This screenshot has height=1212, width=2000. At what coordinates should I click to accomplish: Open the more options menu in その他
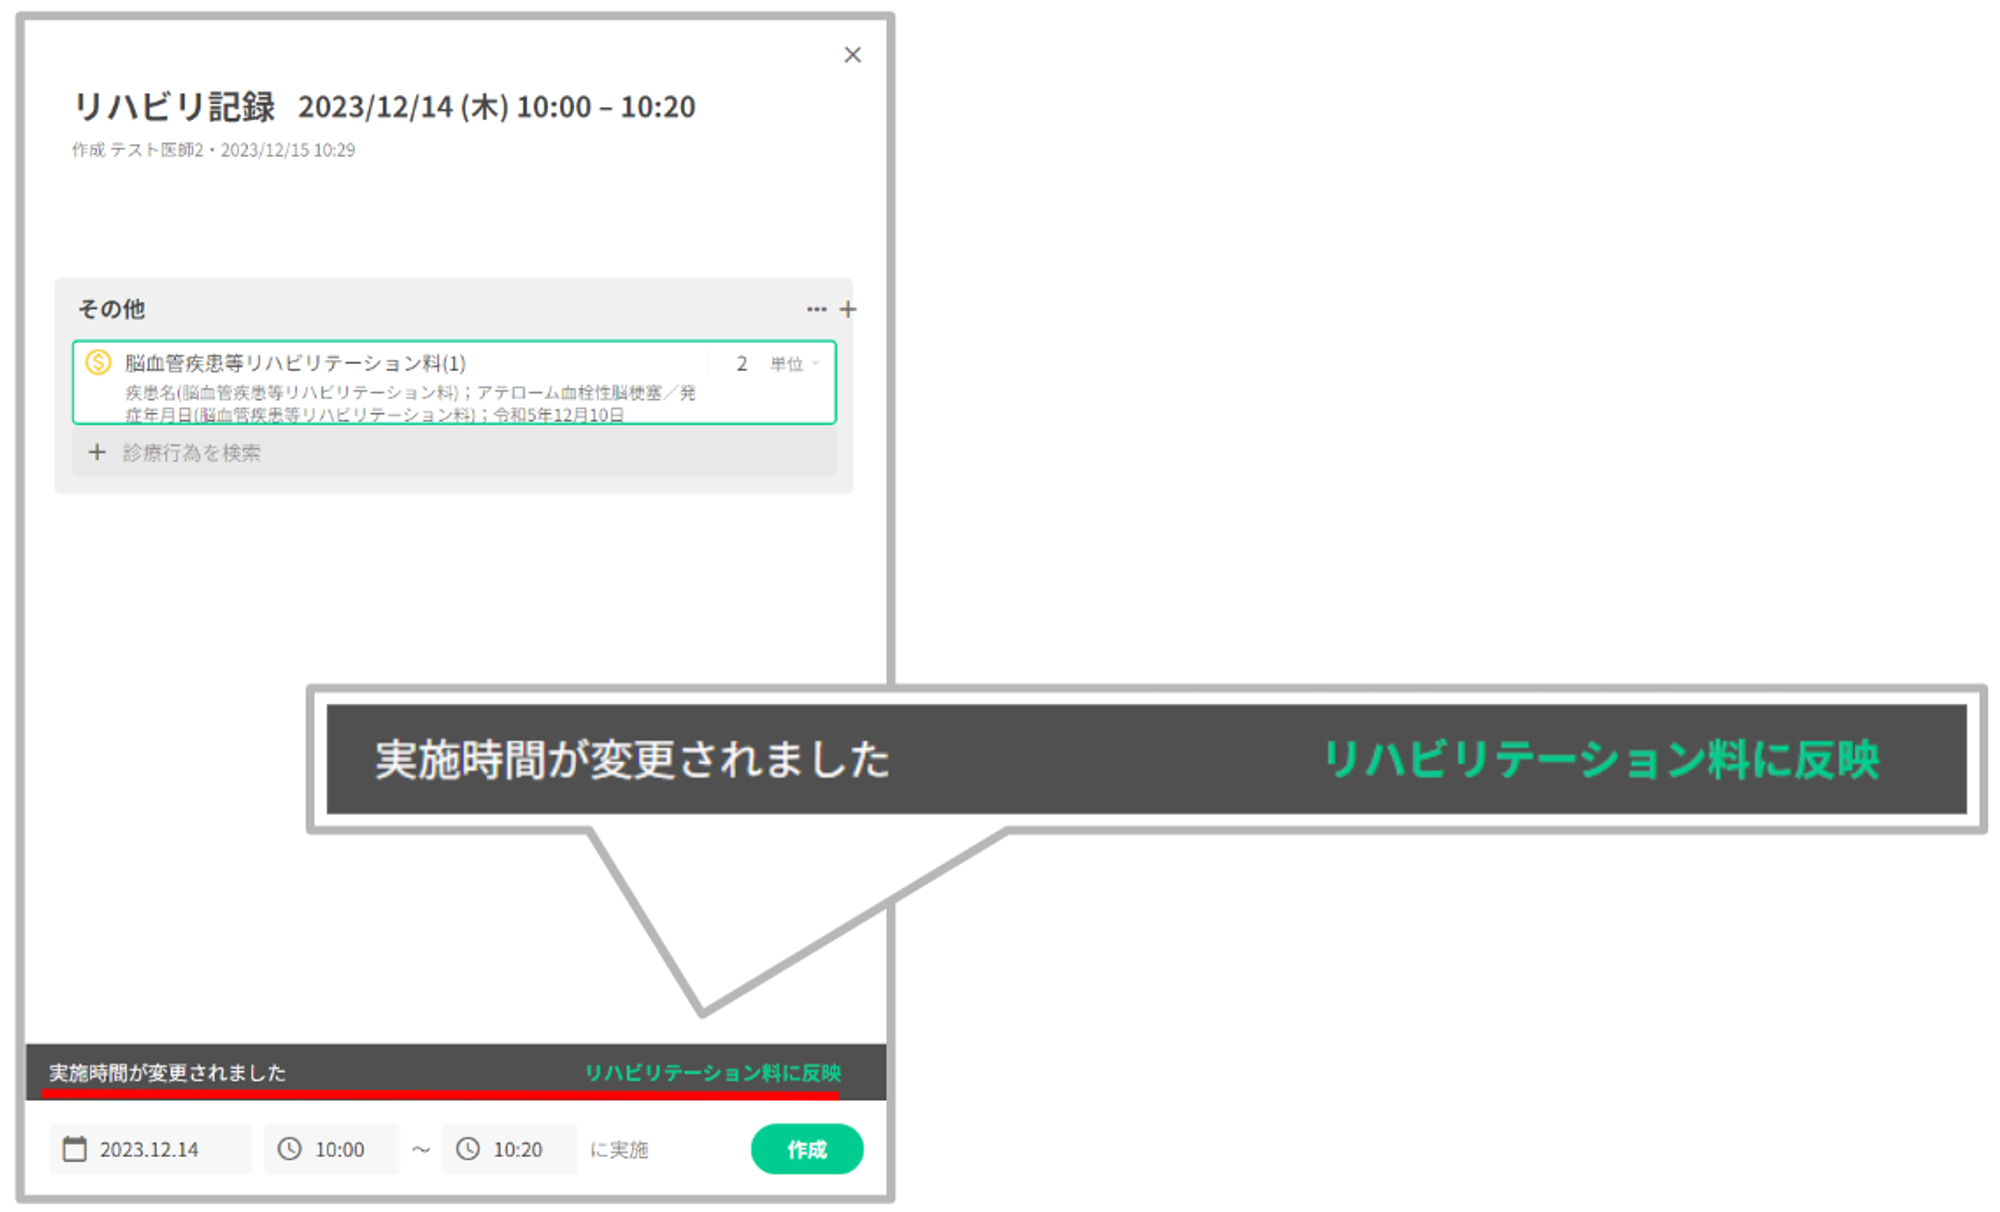816,310
